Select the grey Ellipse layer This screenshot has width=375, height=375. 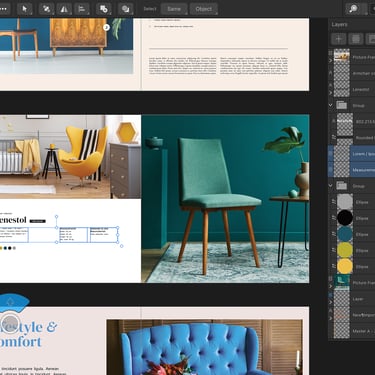tap(352, 202)
